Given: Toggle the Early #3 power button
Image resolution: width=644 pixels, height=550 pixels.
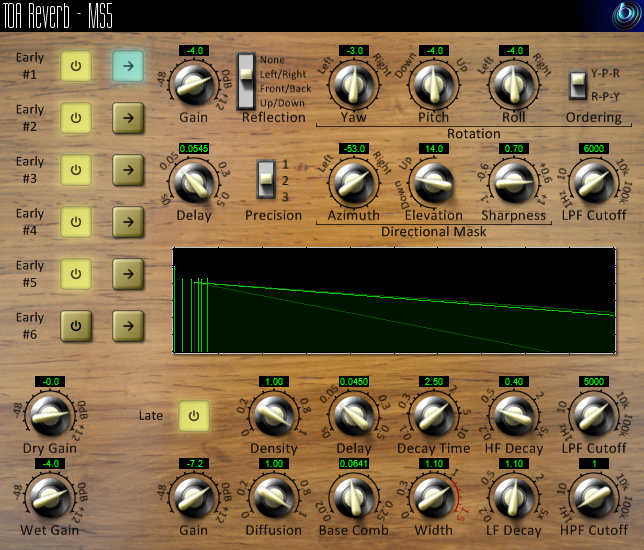Looking at the screenshot, I should click(76, 170).
